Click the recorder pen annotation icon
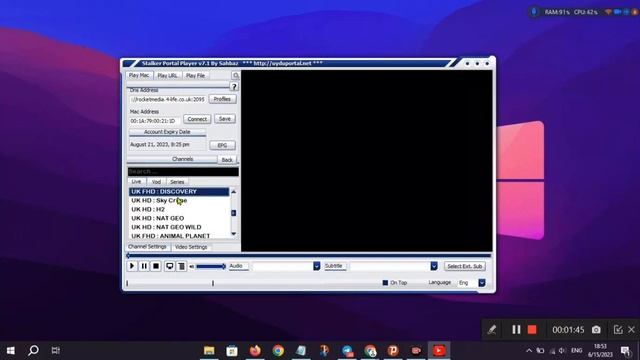The width and height of the screenshot is (640, 360). click(x=492, y=329)
